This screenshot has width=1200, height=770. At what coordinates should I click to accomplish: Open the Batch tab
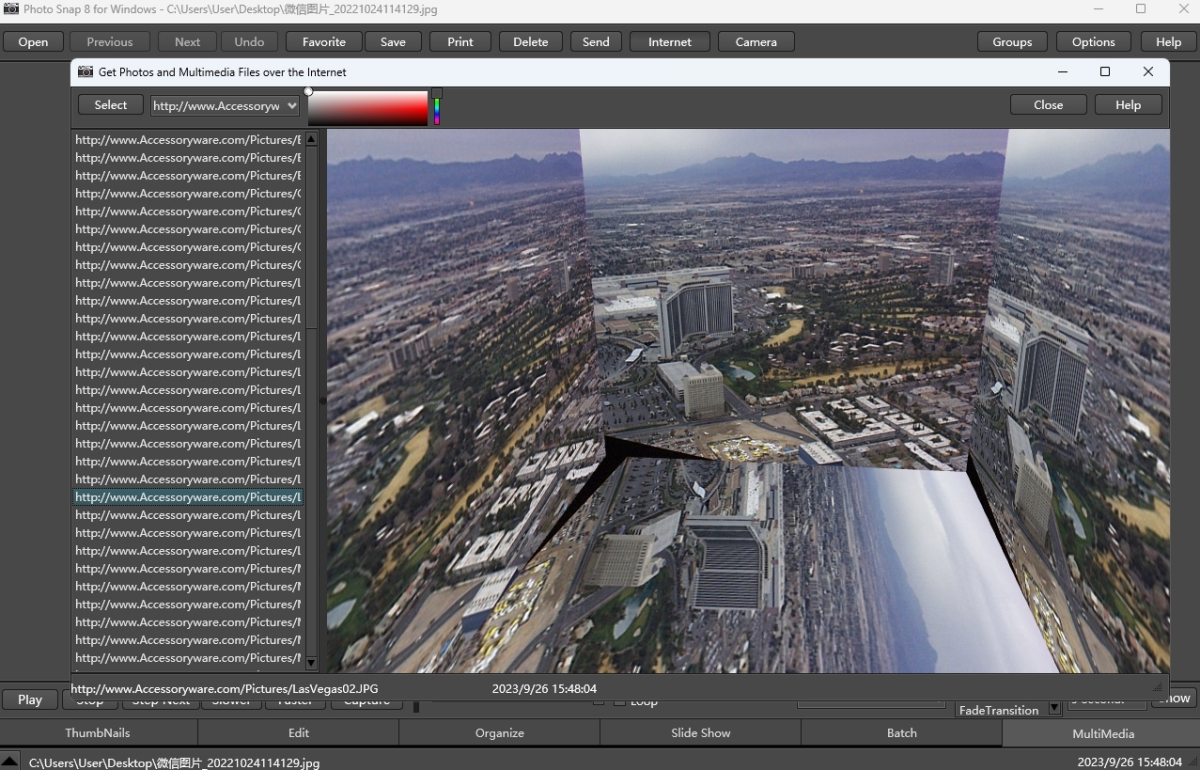(901, 733)
